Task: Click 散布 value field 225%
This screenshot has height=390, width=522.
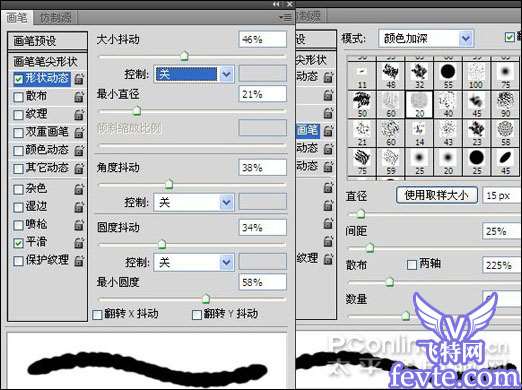Action: 502,265
